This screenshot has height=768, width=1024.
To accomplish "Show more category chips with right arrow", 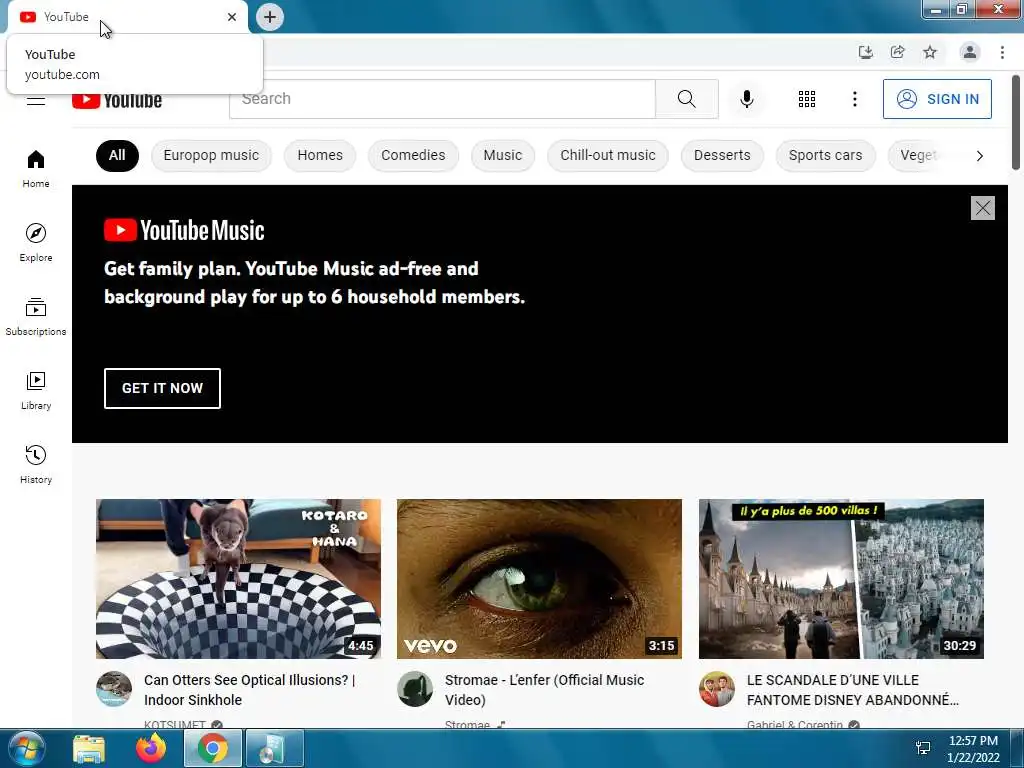I will tap(979, 156).
